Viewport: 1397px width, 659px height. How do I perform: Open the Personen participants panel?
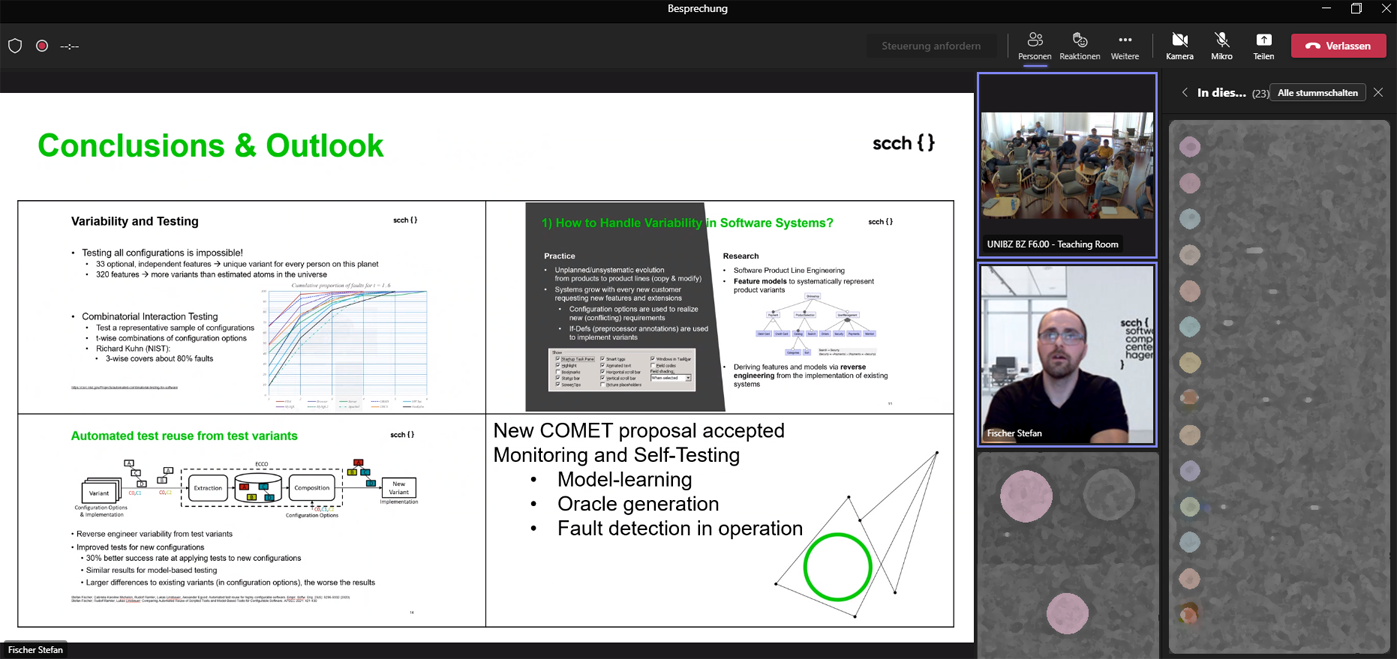pos(1034,46)
